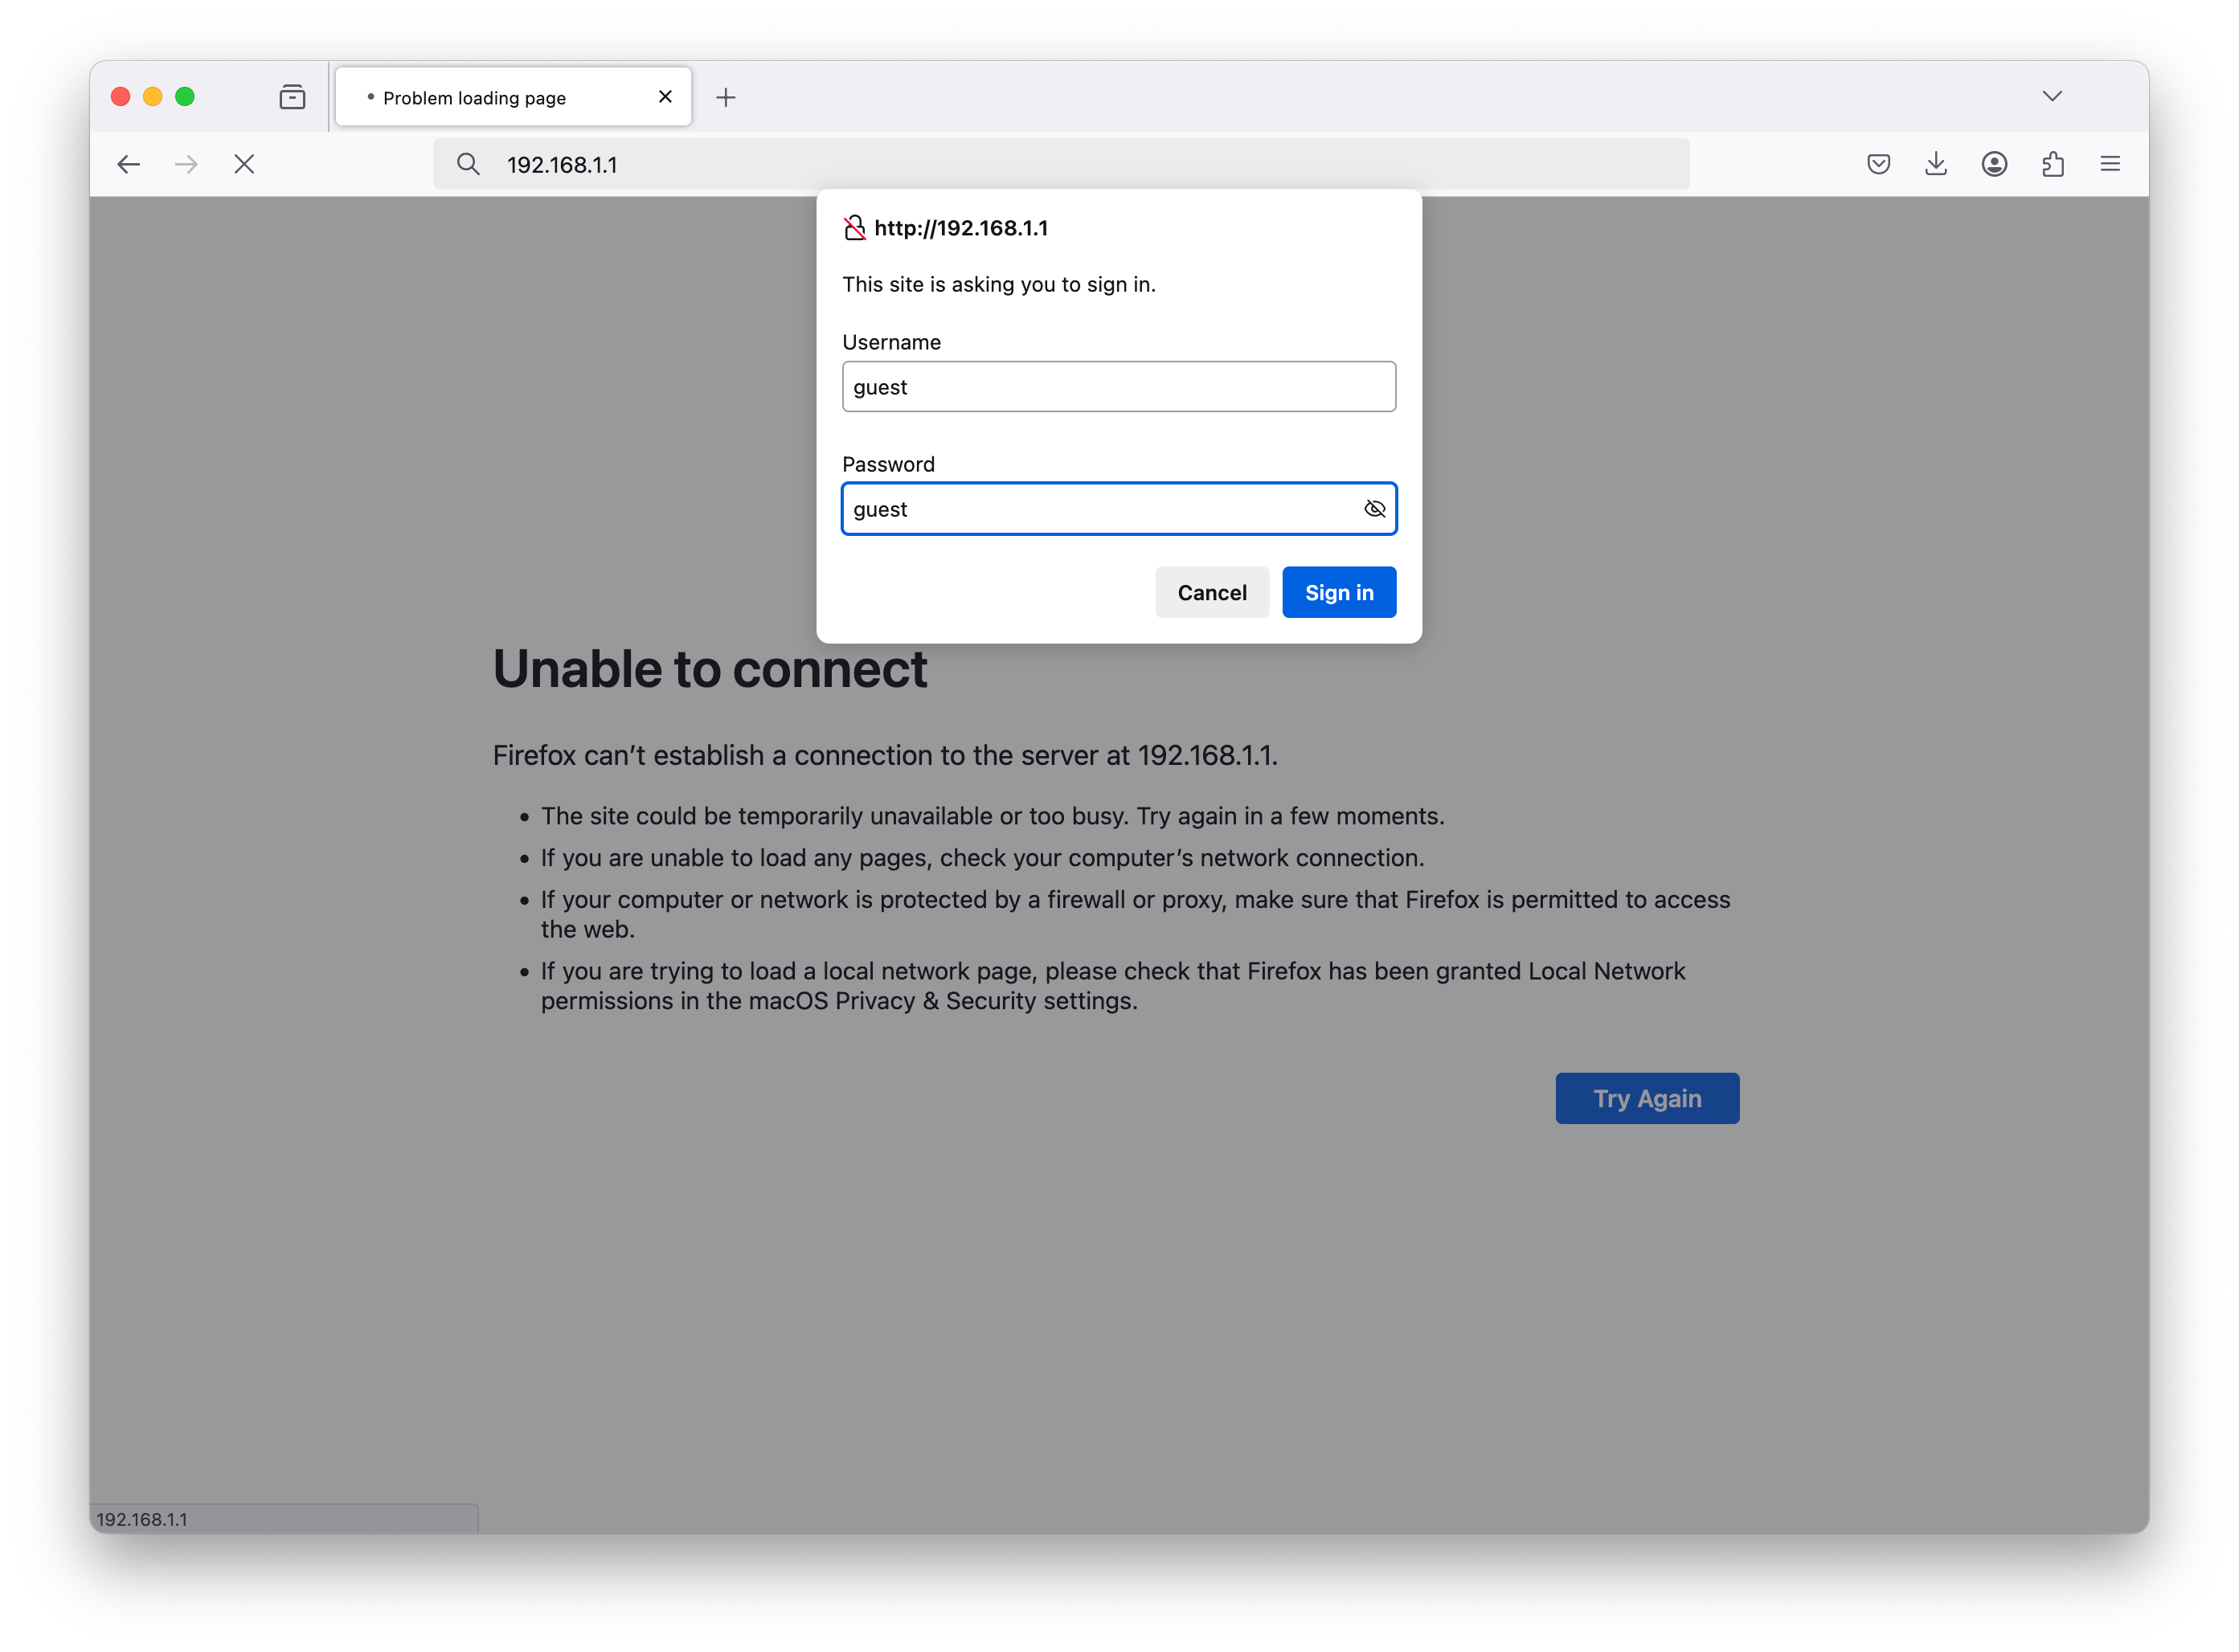The image size is (2239, 1652).
Task: Click the search magnifier in address bar
Action: (468, 164)
